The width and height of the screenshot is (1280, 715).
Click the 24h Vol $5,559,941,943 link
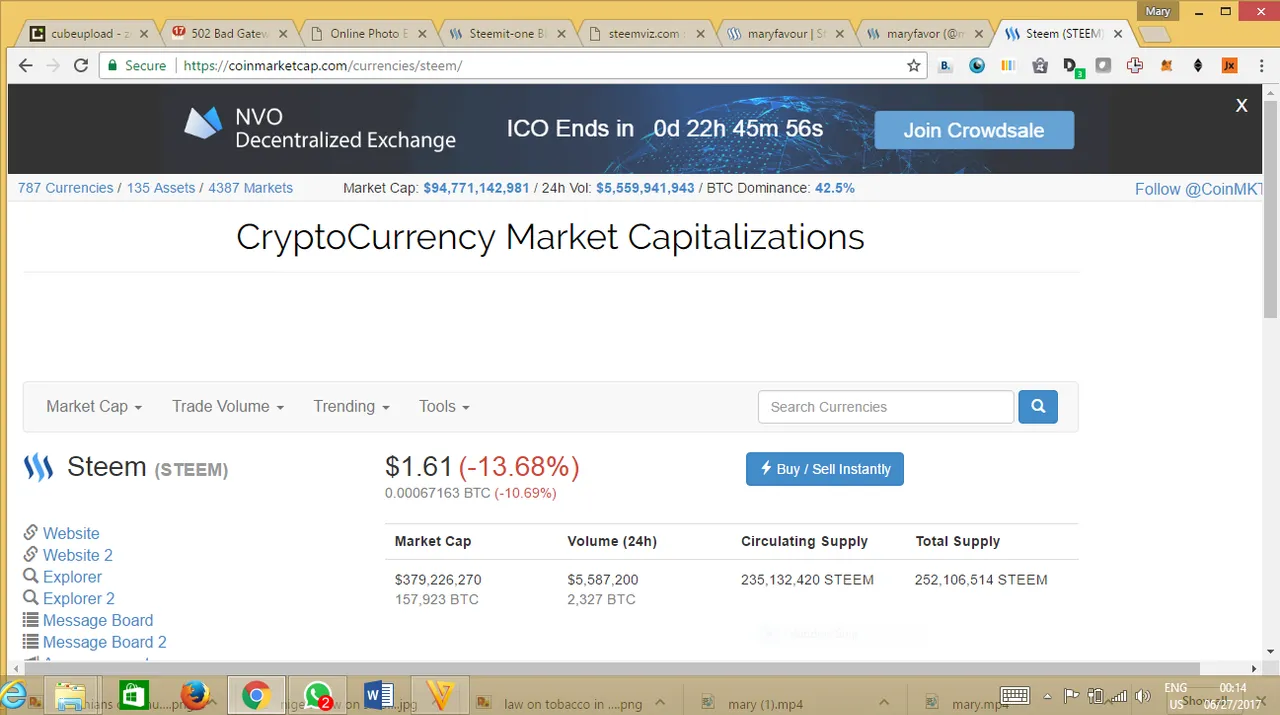coord(645,188)
